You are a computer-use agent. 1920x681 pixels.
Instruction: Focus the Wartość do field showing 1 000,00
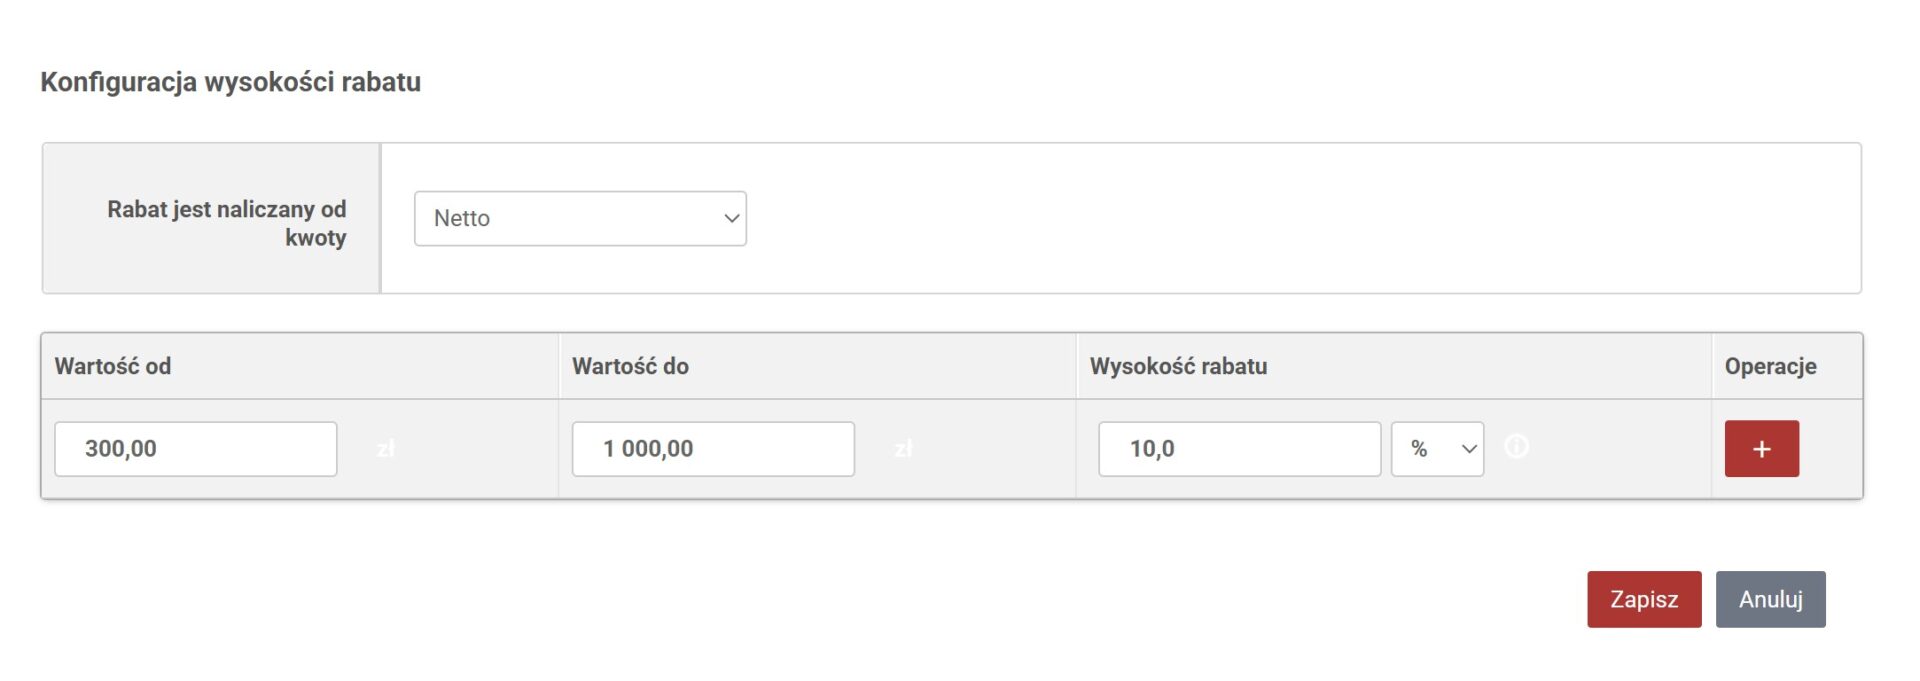(713, 449)
